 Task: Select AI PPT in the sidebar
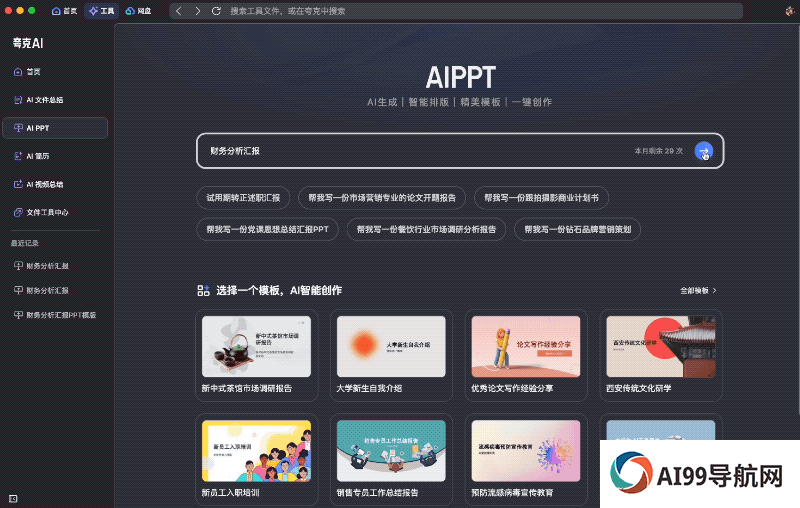click(55, 128)
